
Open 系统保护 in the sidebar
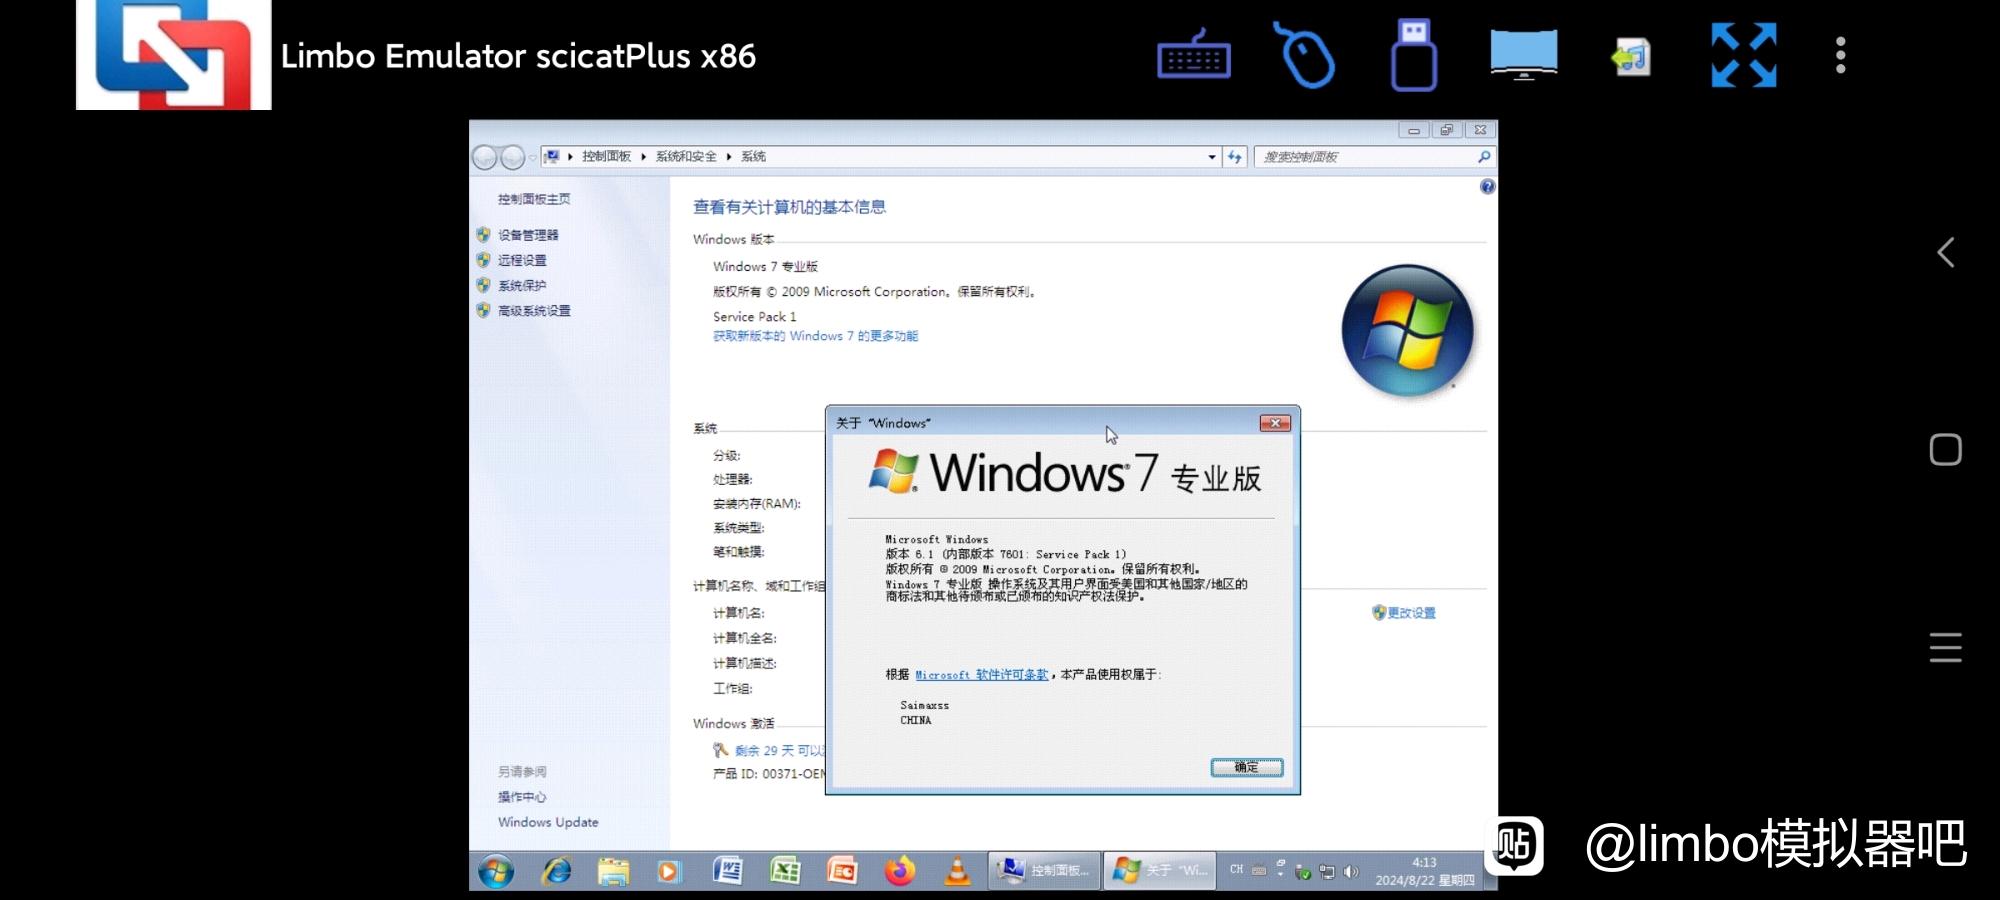(x=522, y=286)
